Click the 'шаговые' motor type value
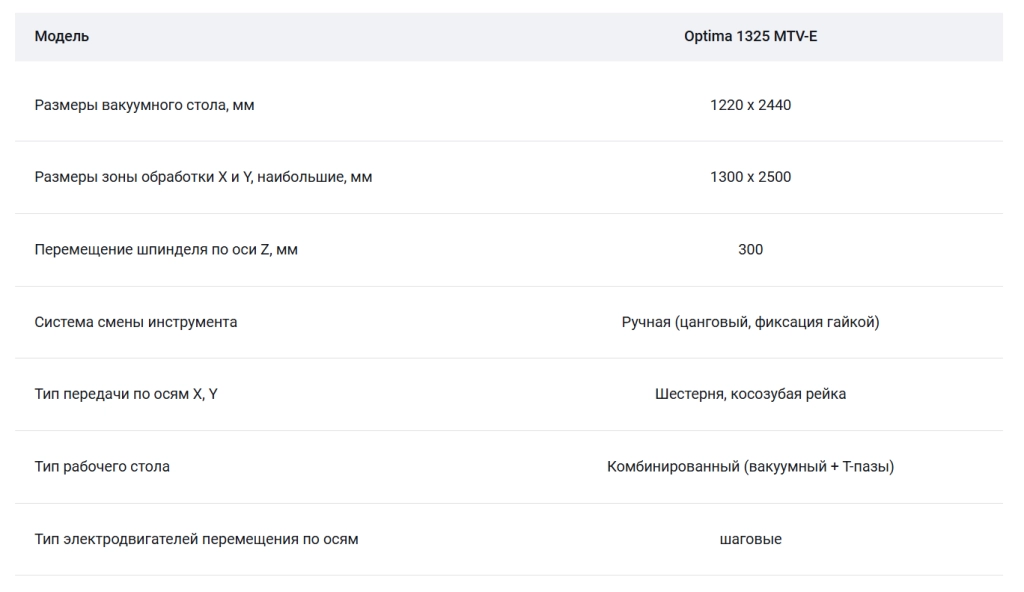Screen dimensions: 1024x592 pos(750,539)
